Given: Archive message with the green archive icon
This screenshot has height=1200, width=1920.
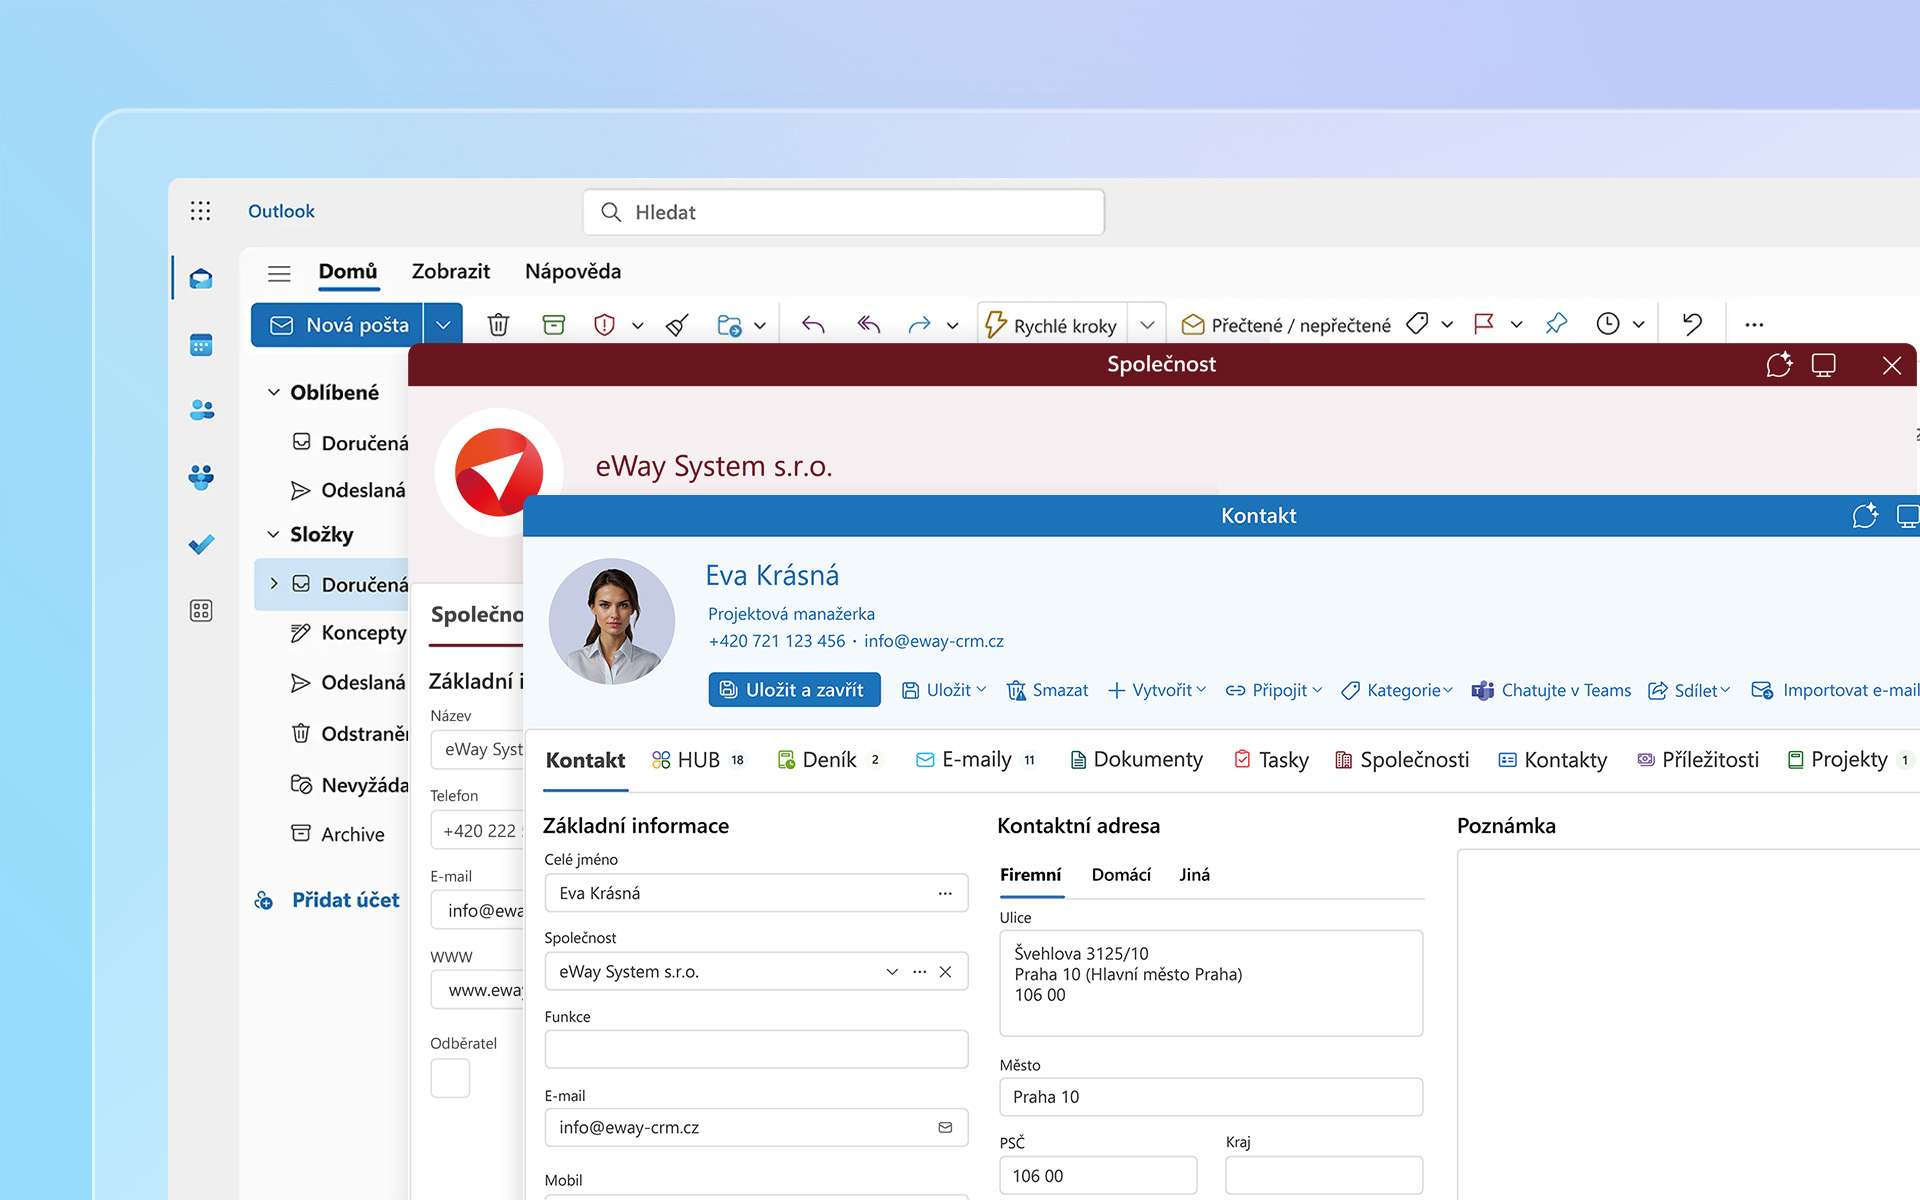Looking at the screenshot, I should coord(554,325).
